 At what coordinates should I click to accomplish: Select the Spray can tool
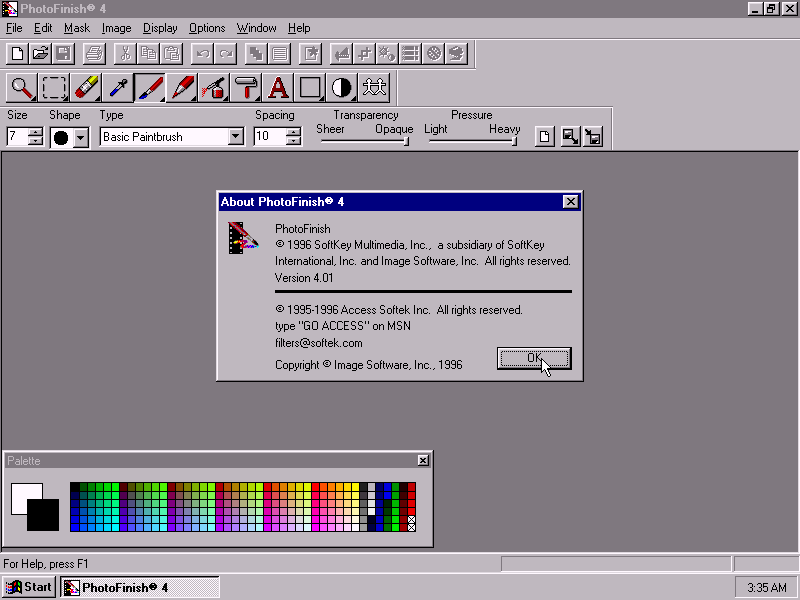[214, 87]
